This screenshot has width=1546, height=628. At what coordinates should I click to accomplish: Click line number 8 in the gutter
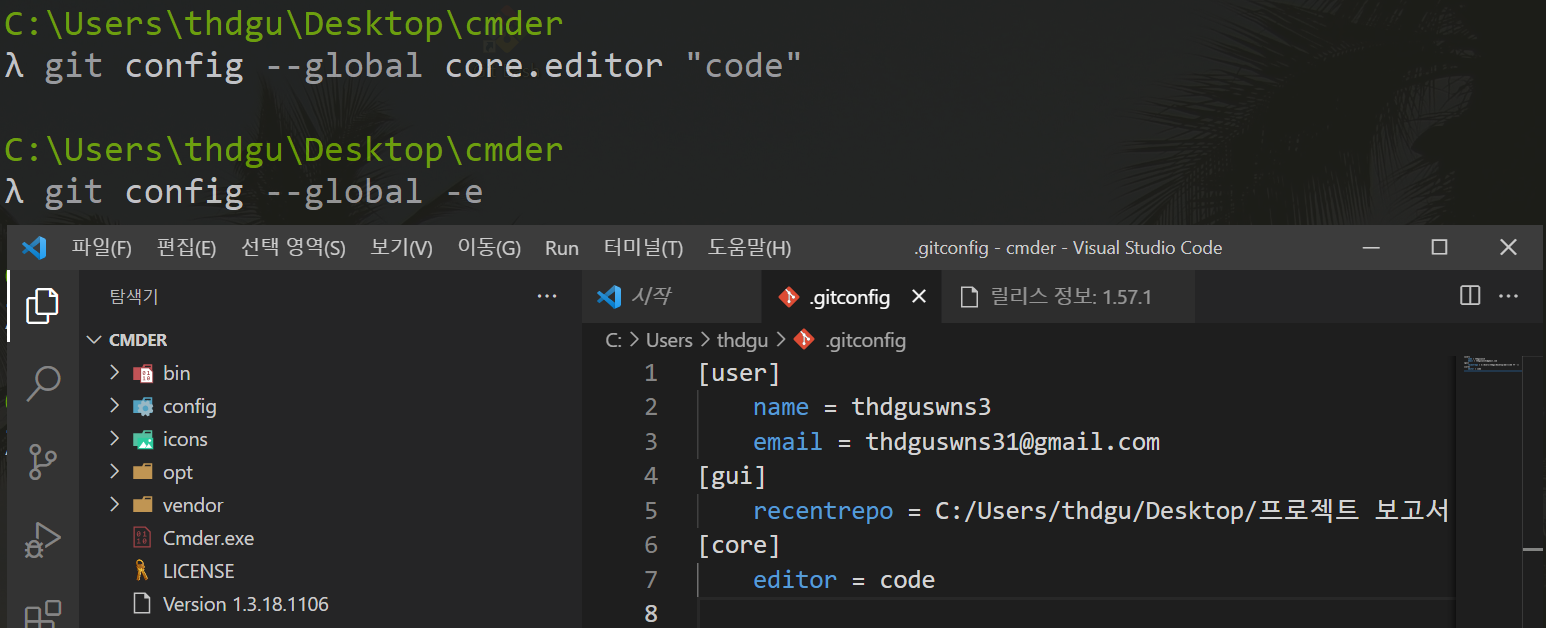point(651,613)
